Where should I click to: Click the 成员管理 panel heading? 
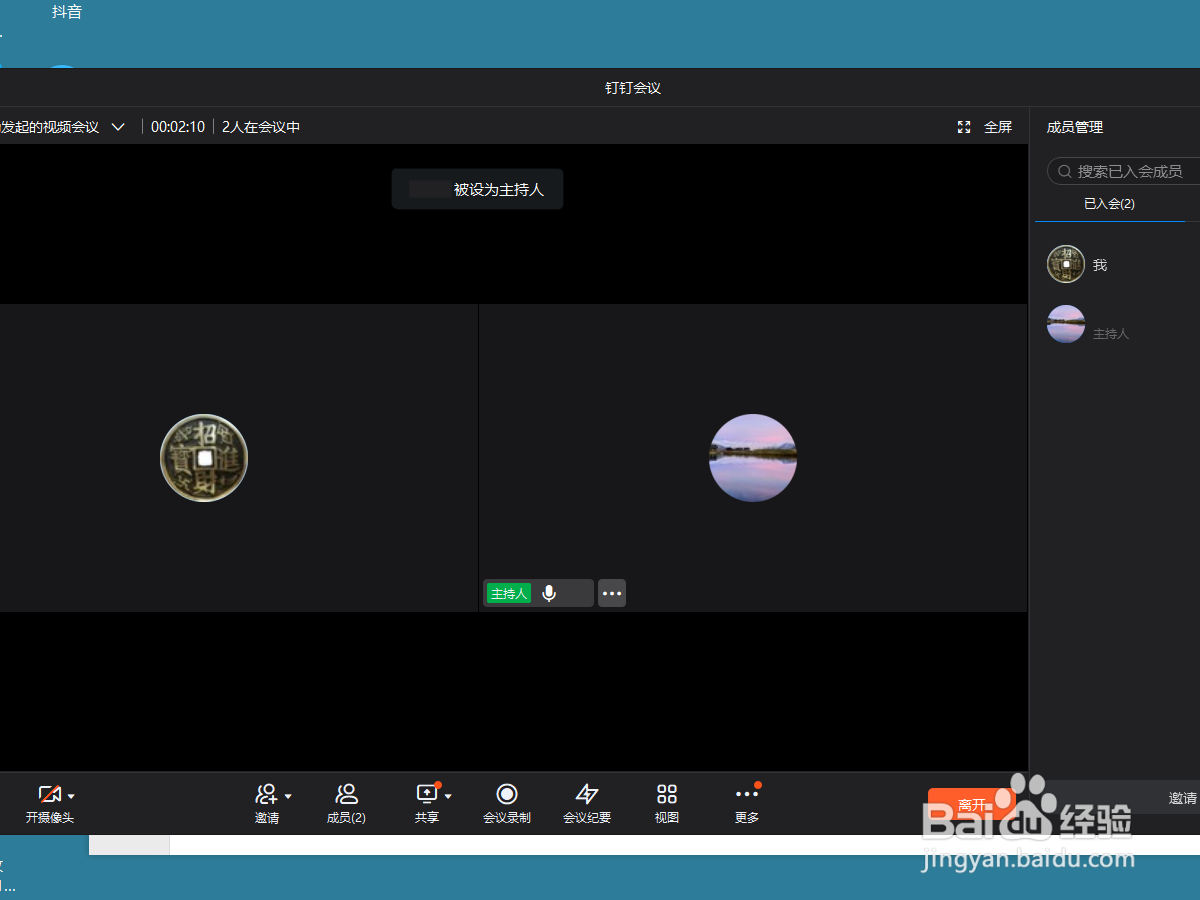pos(1075,127)
